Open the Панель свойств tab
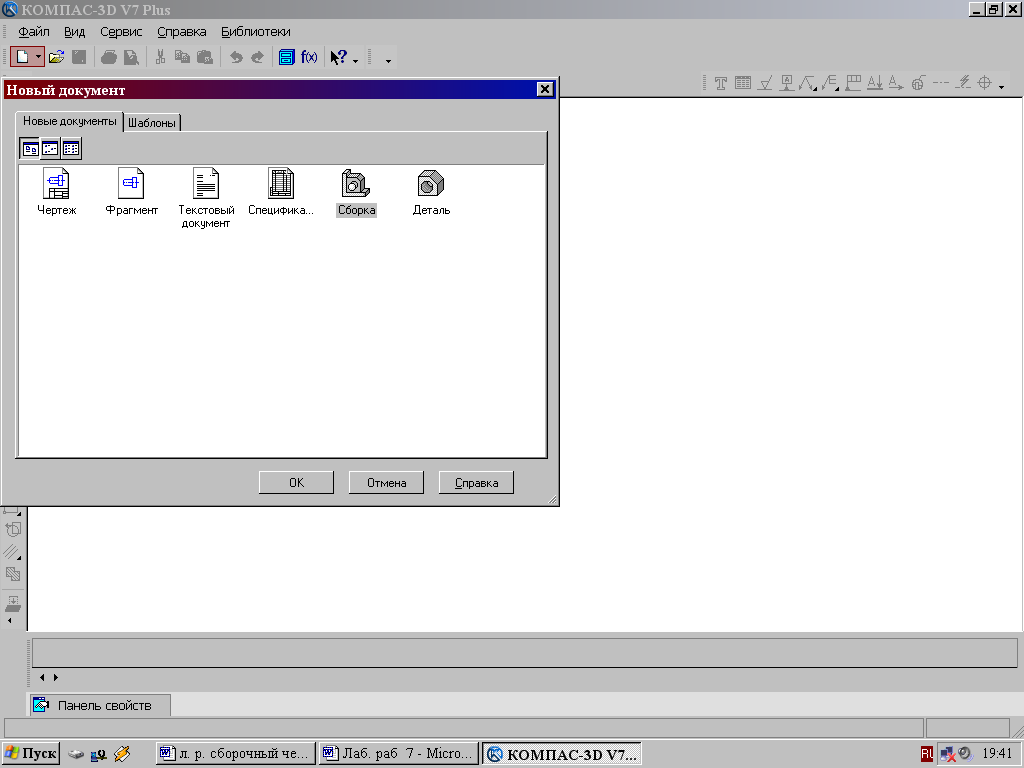This screenshot has height=768, width=1024. tap(101, 705)
